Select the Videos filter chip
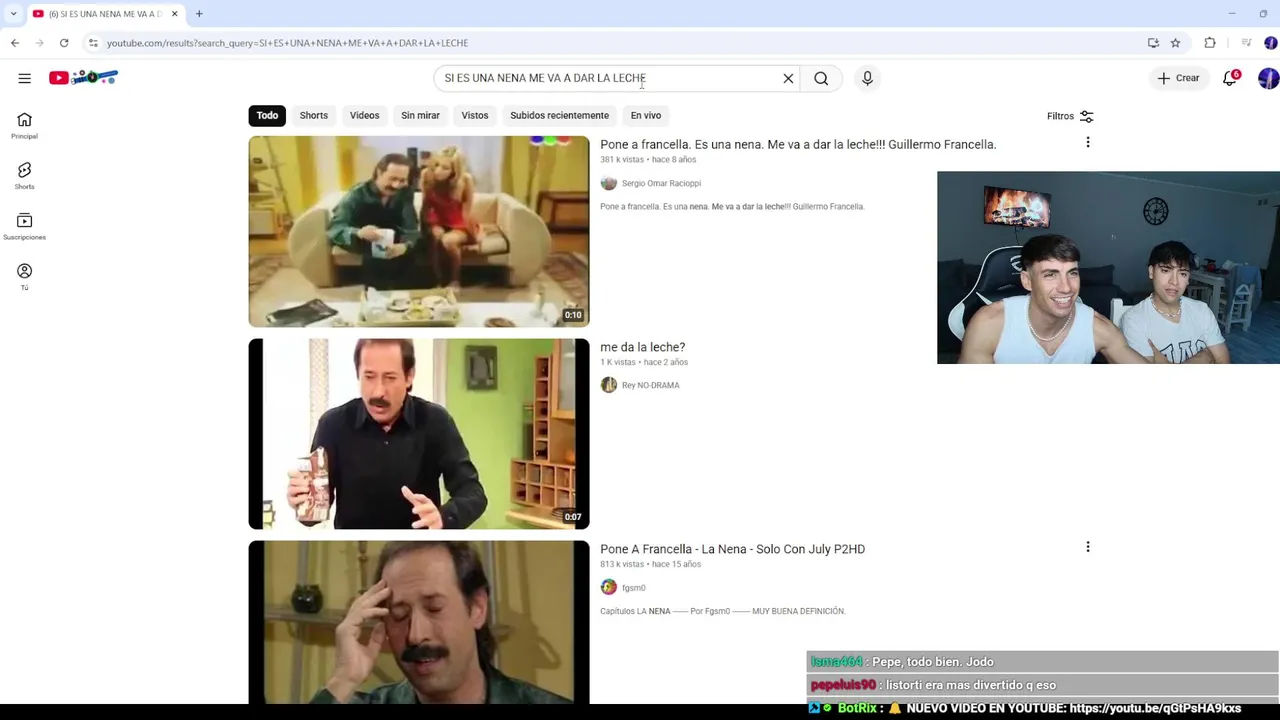The width and height of the screenshot is (1280, 720). click(x=364, y=115)
